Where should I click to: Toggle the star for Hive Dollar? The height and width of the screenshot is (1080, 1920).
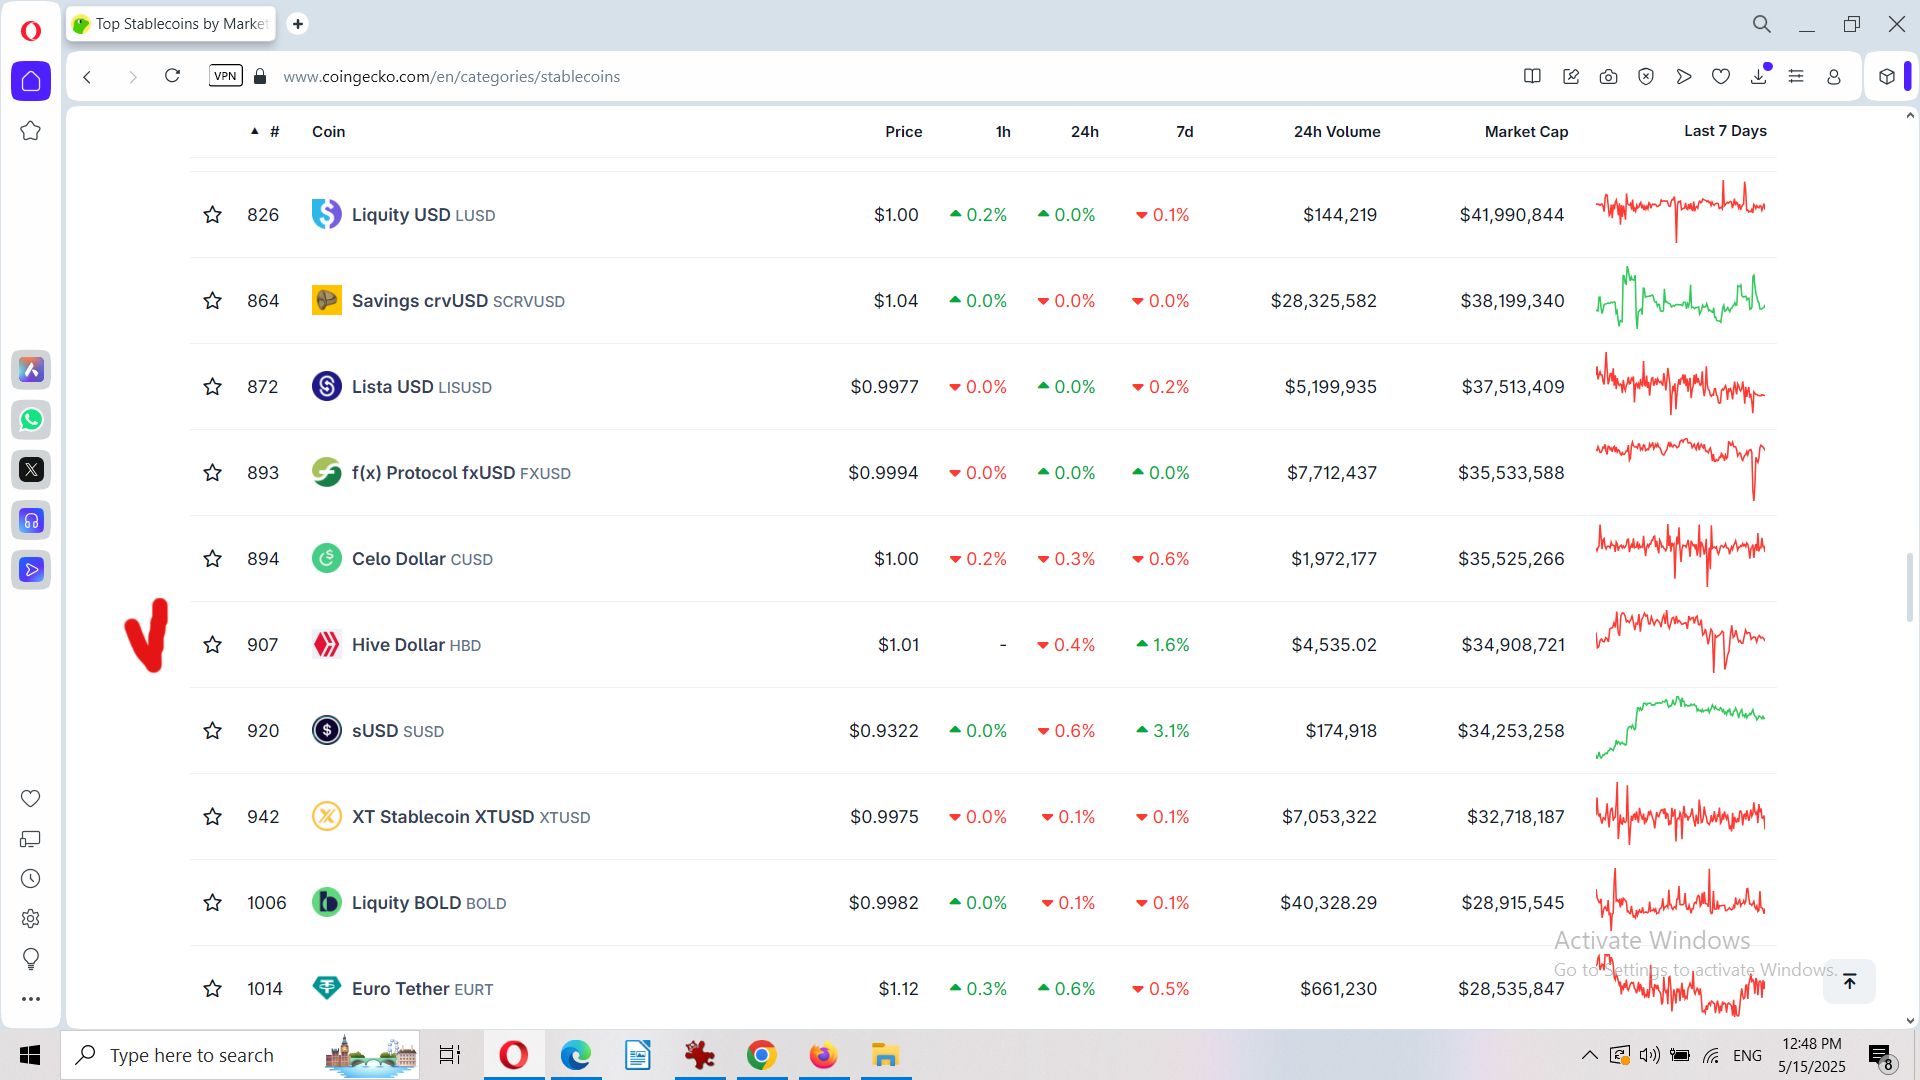(x=212, y=645)
